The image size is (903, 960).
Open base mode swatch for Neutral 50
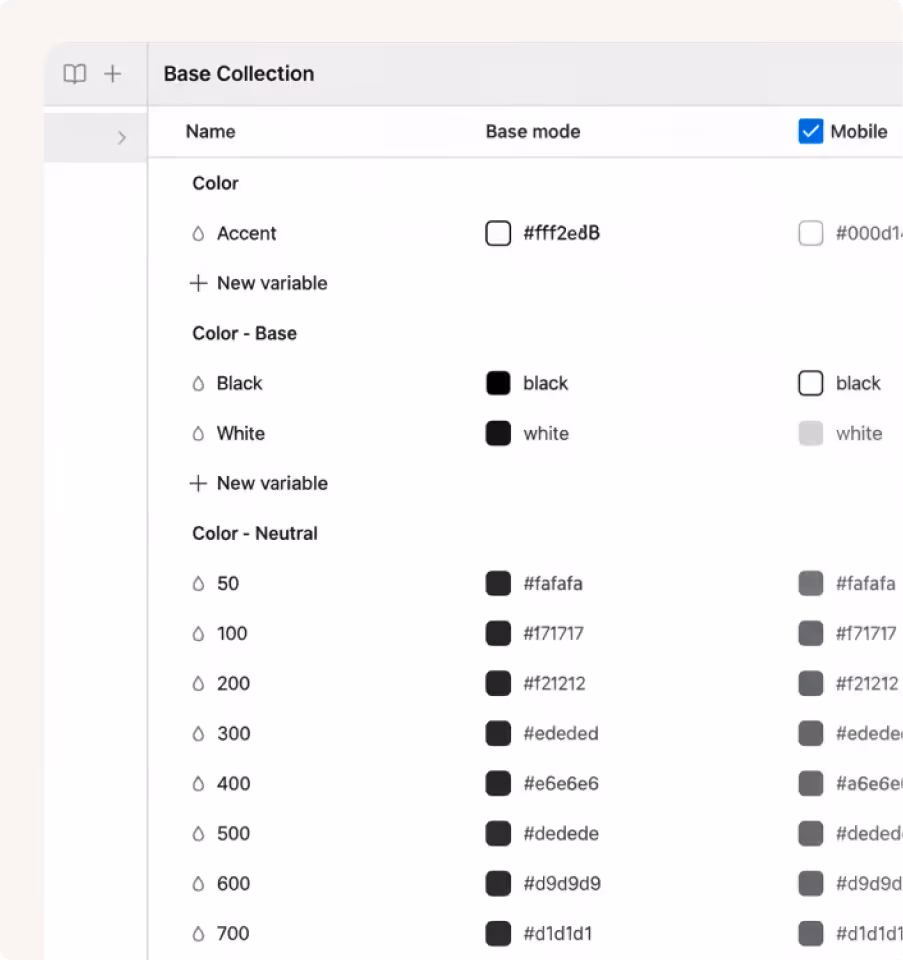(x=498, y=583)
